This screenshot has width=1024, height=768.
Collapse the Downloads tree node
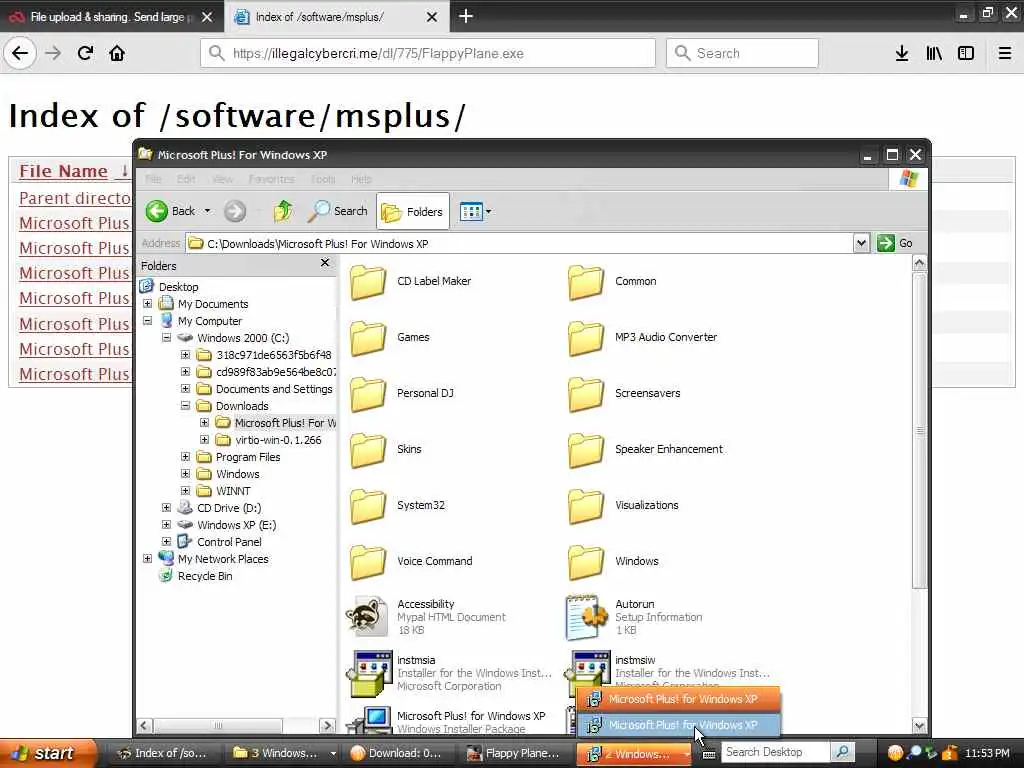[x=185, y=406]
